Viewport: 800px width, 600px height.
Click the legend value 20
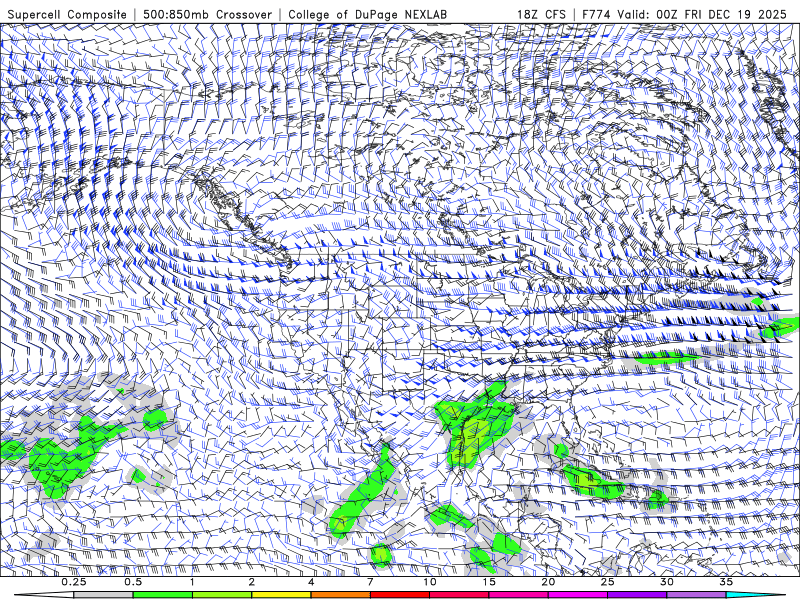click(x=548, y=582)
